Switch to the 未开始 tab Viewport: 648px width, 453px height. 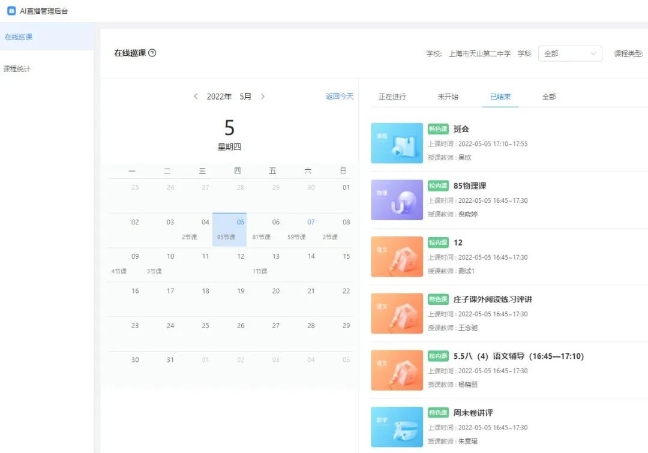(447, 97)
